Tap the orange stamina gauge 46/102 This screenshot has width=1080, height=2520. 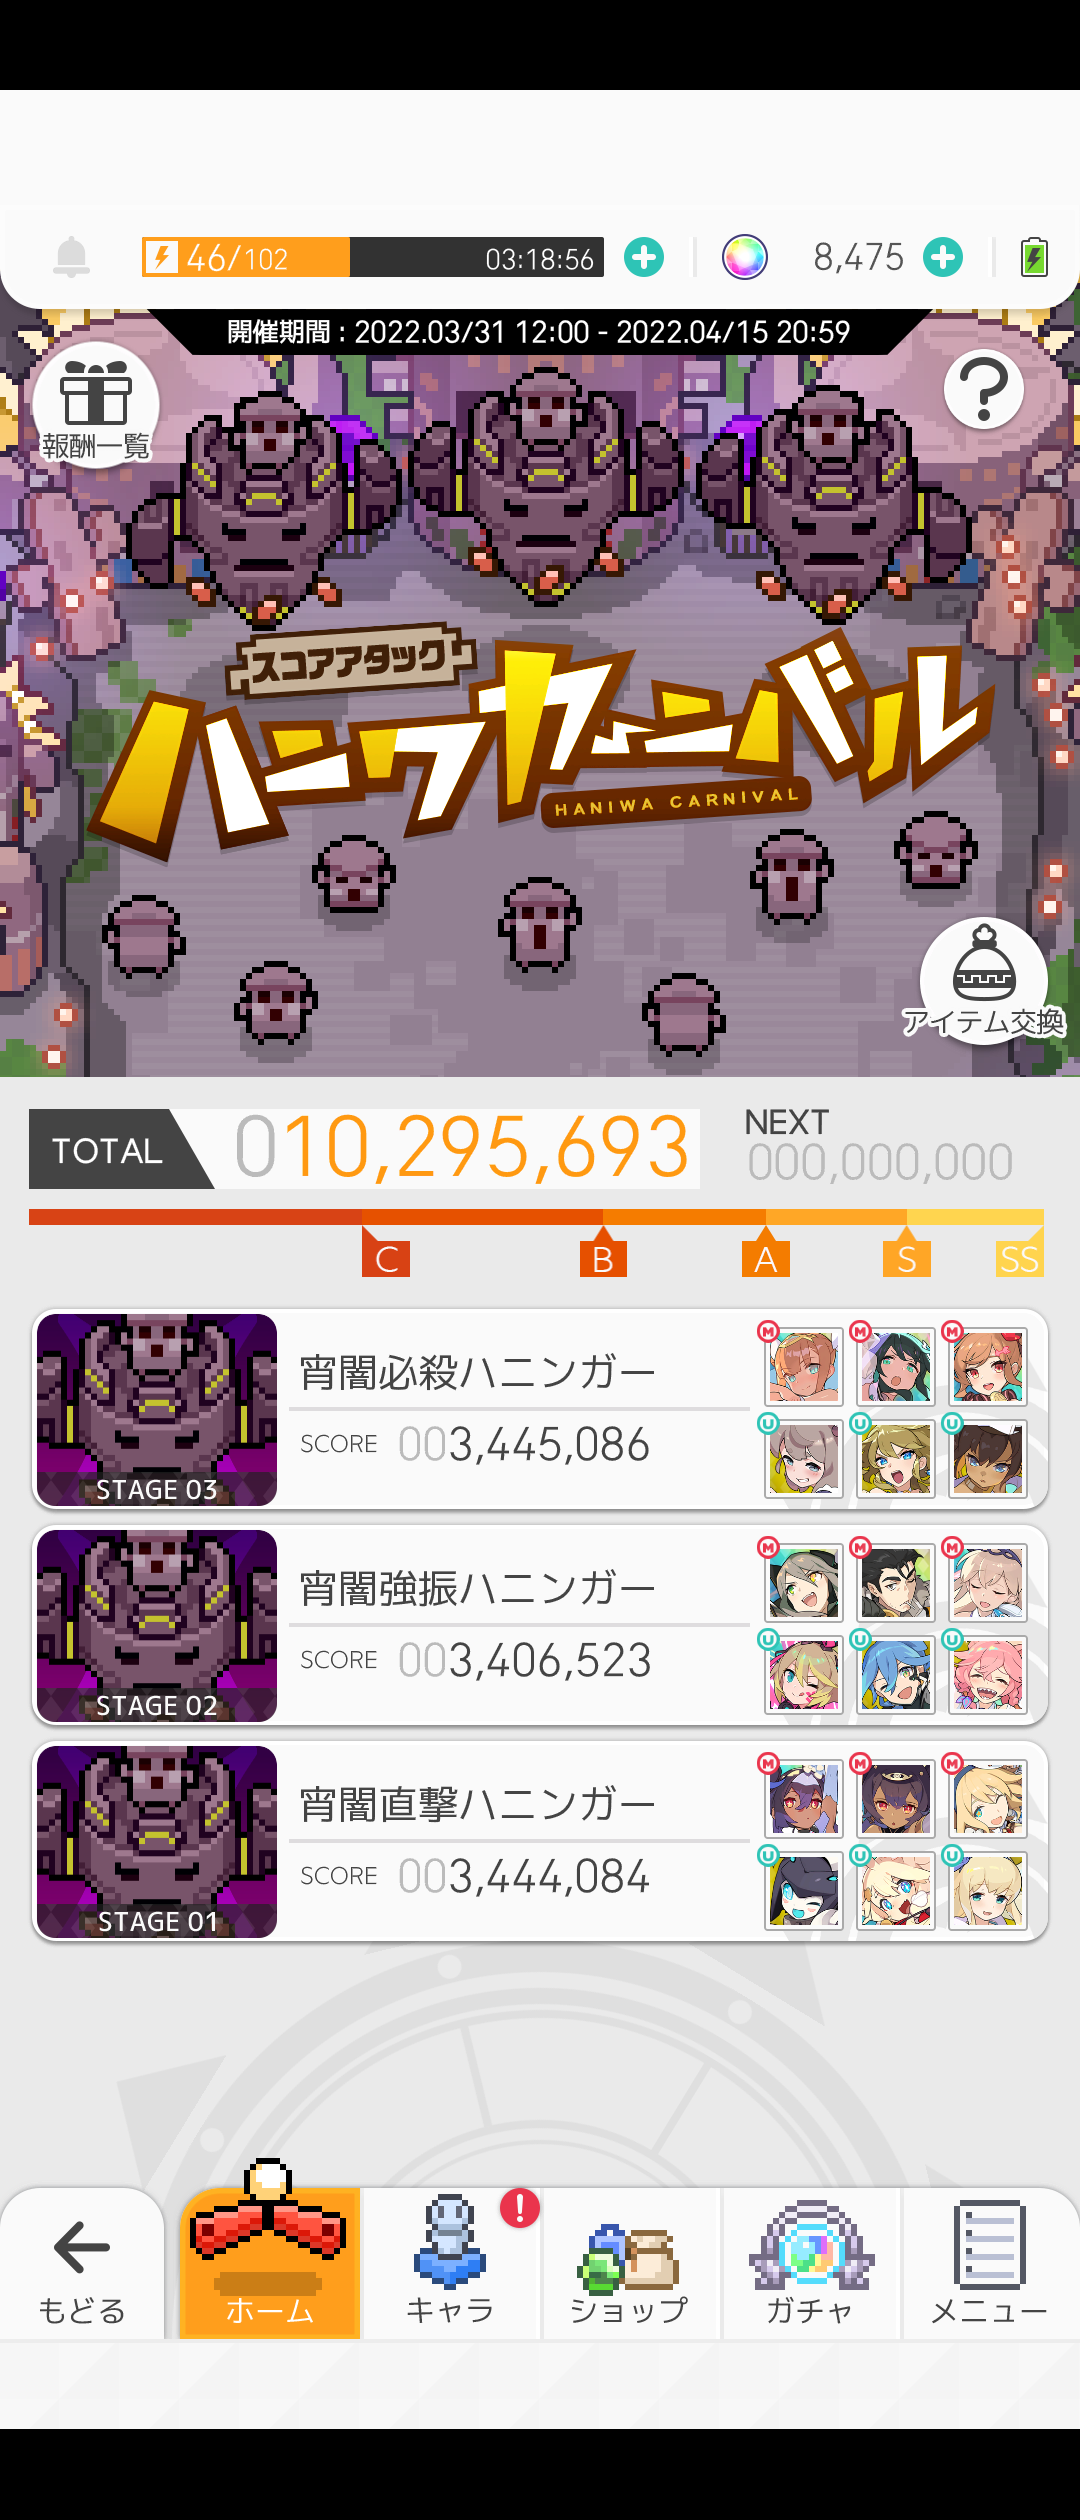point(373,257)
